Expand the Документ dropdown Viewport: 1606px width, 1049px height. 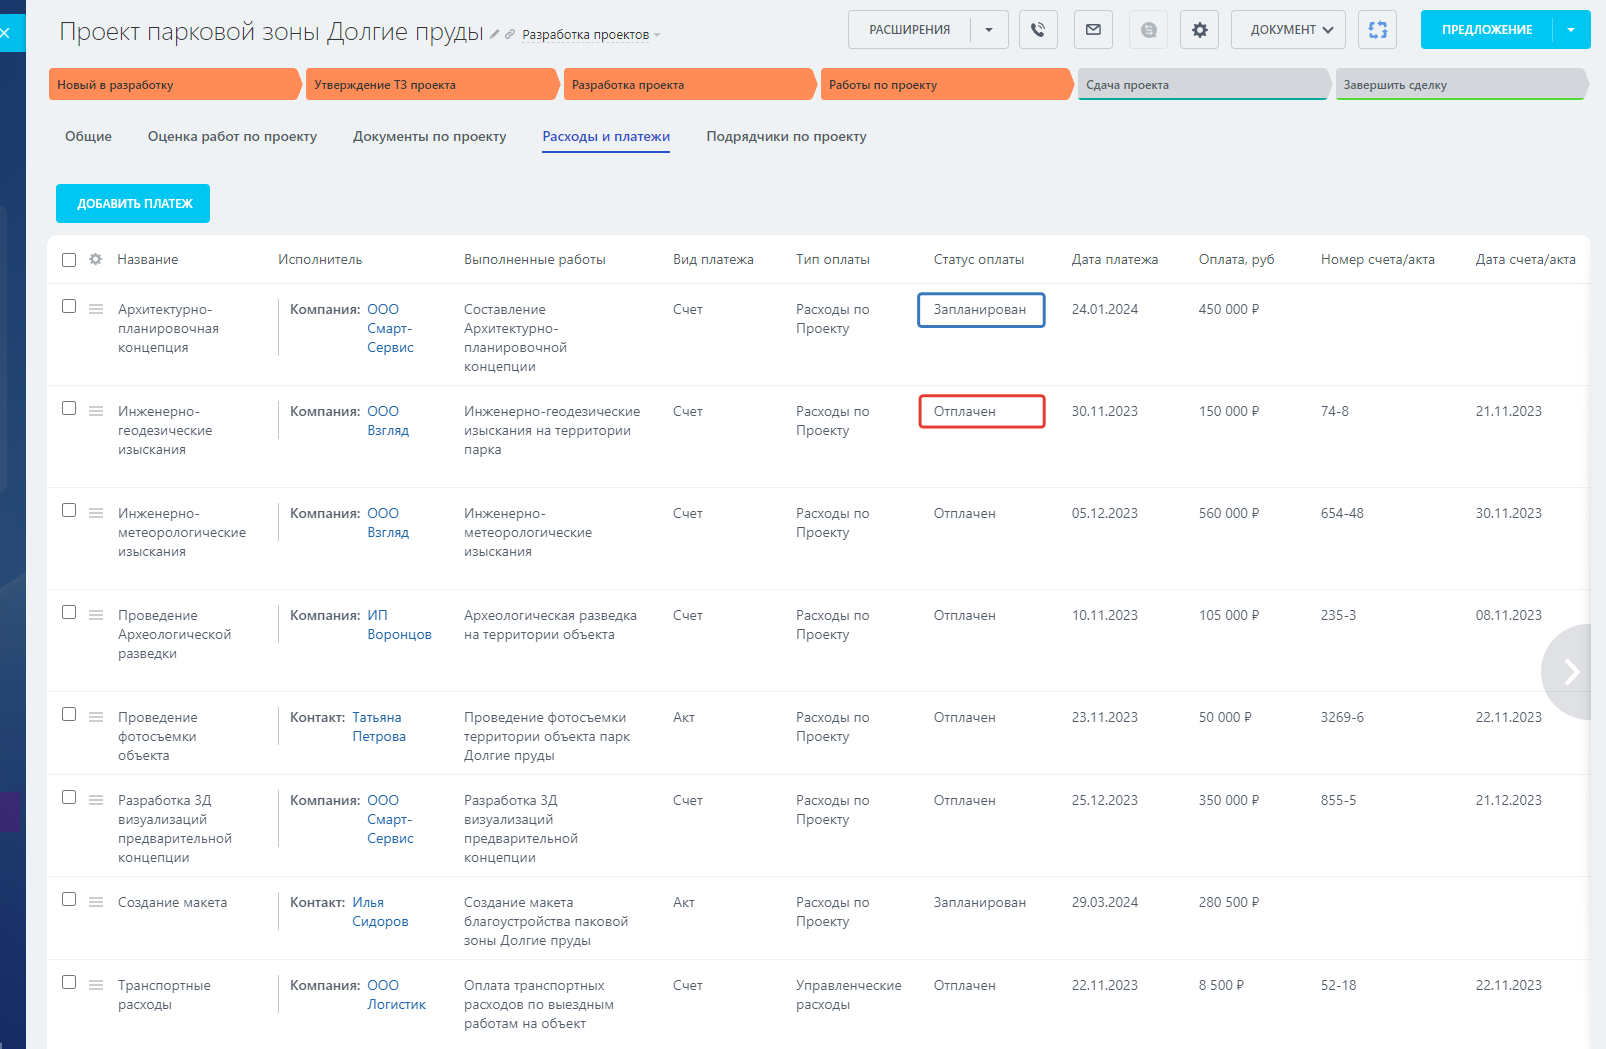[x=1288, y=30]
